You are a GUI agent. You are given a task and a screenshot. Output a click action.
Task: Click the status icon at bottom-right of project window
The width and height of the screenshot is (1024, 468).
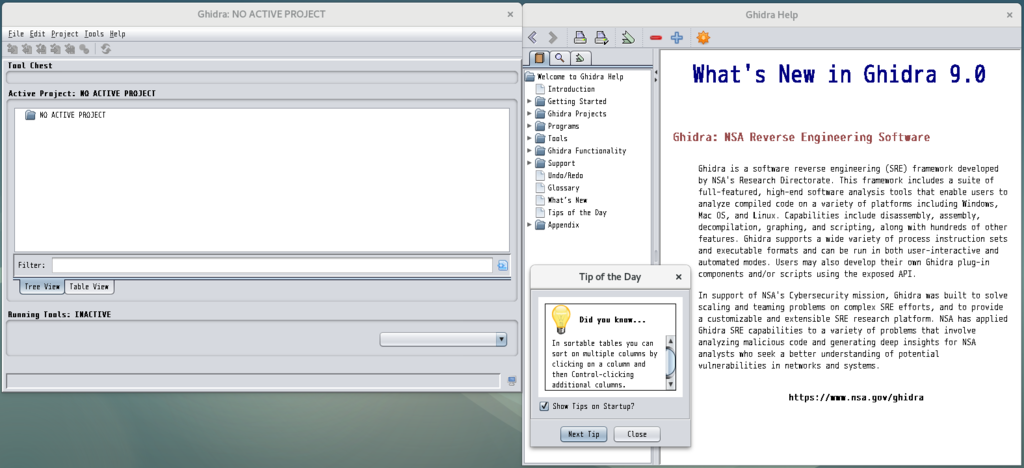tap(511, 381)
